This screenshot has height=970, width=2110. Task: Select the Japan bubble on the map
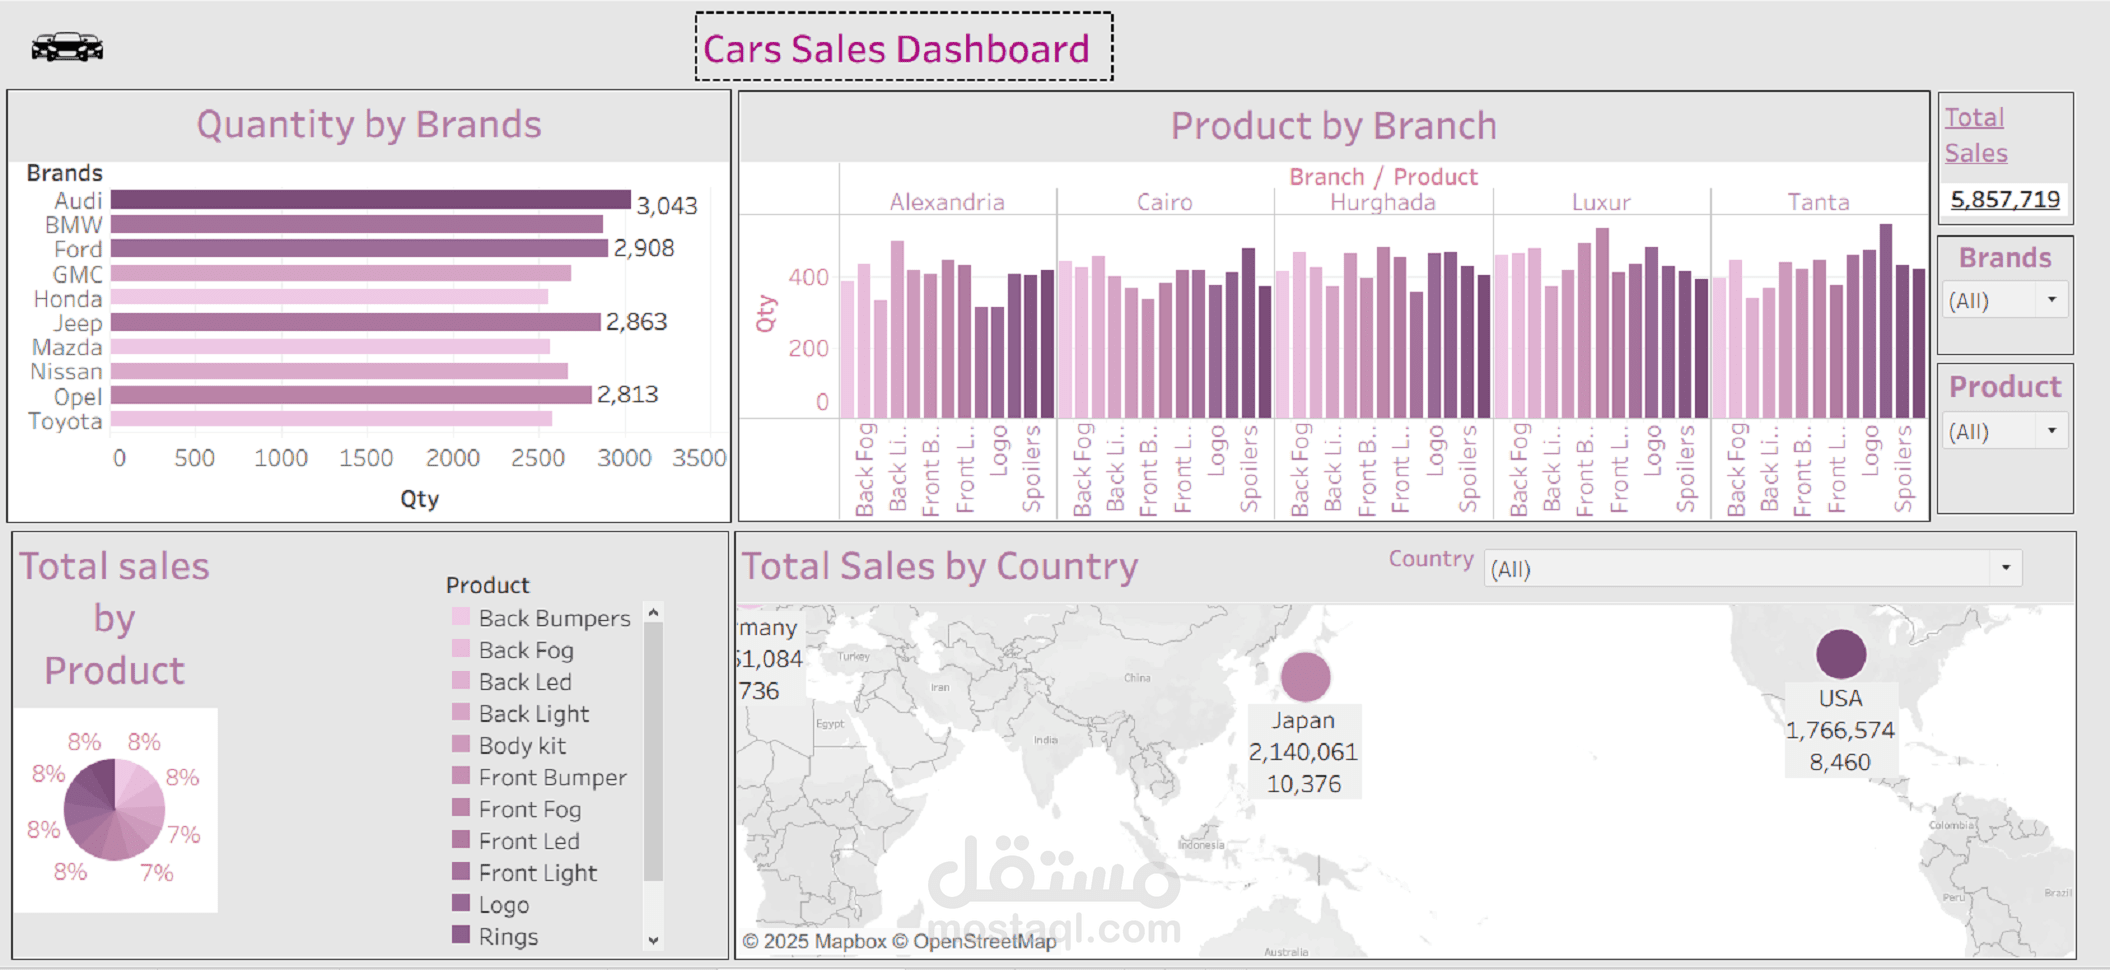click(1307, 676)
